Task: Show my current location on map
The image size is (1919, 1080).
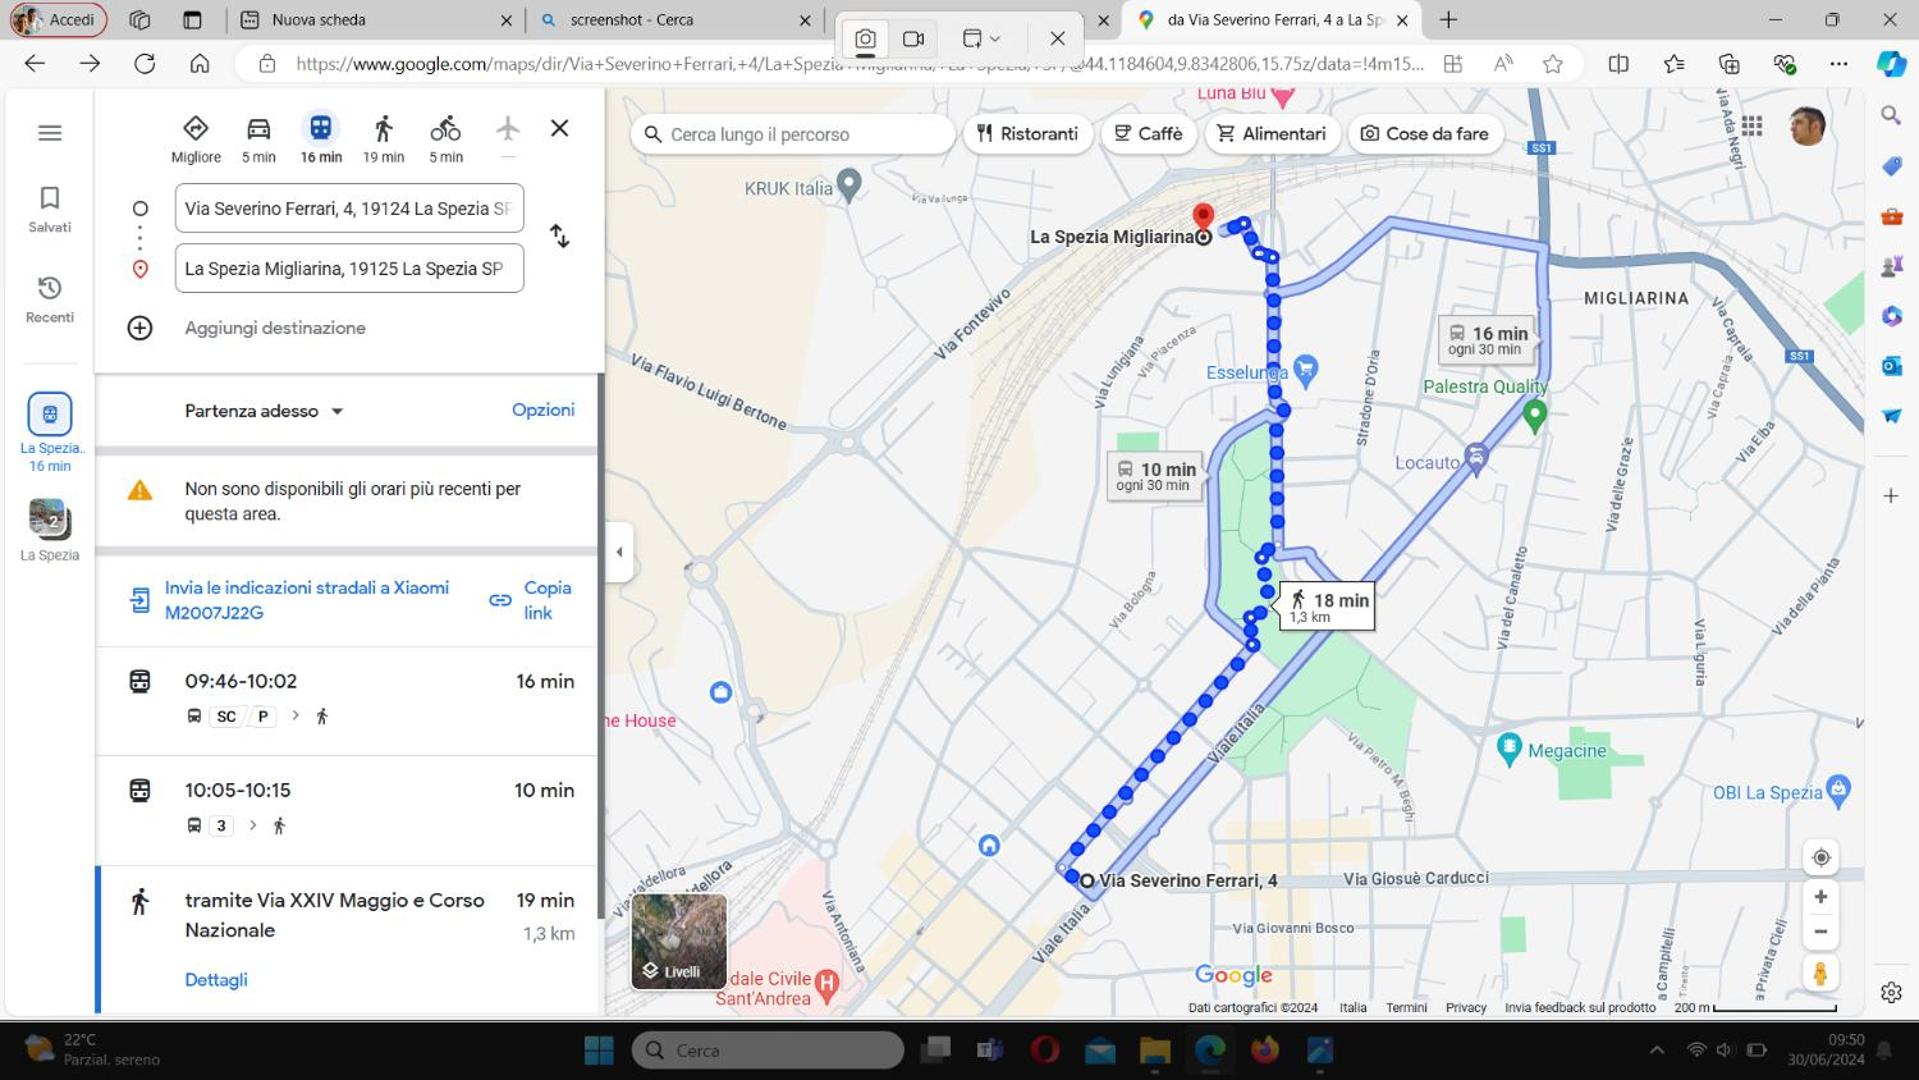Action: (1821, 858)
